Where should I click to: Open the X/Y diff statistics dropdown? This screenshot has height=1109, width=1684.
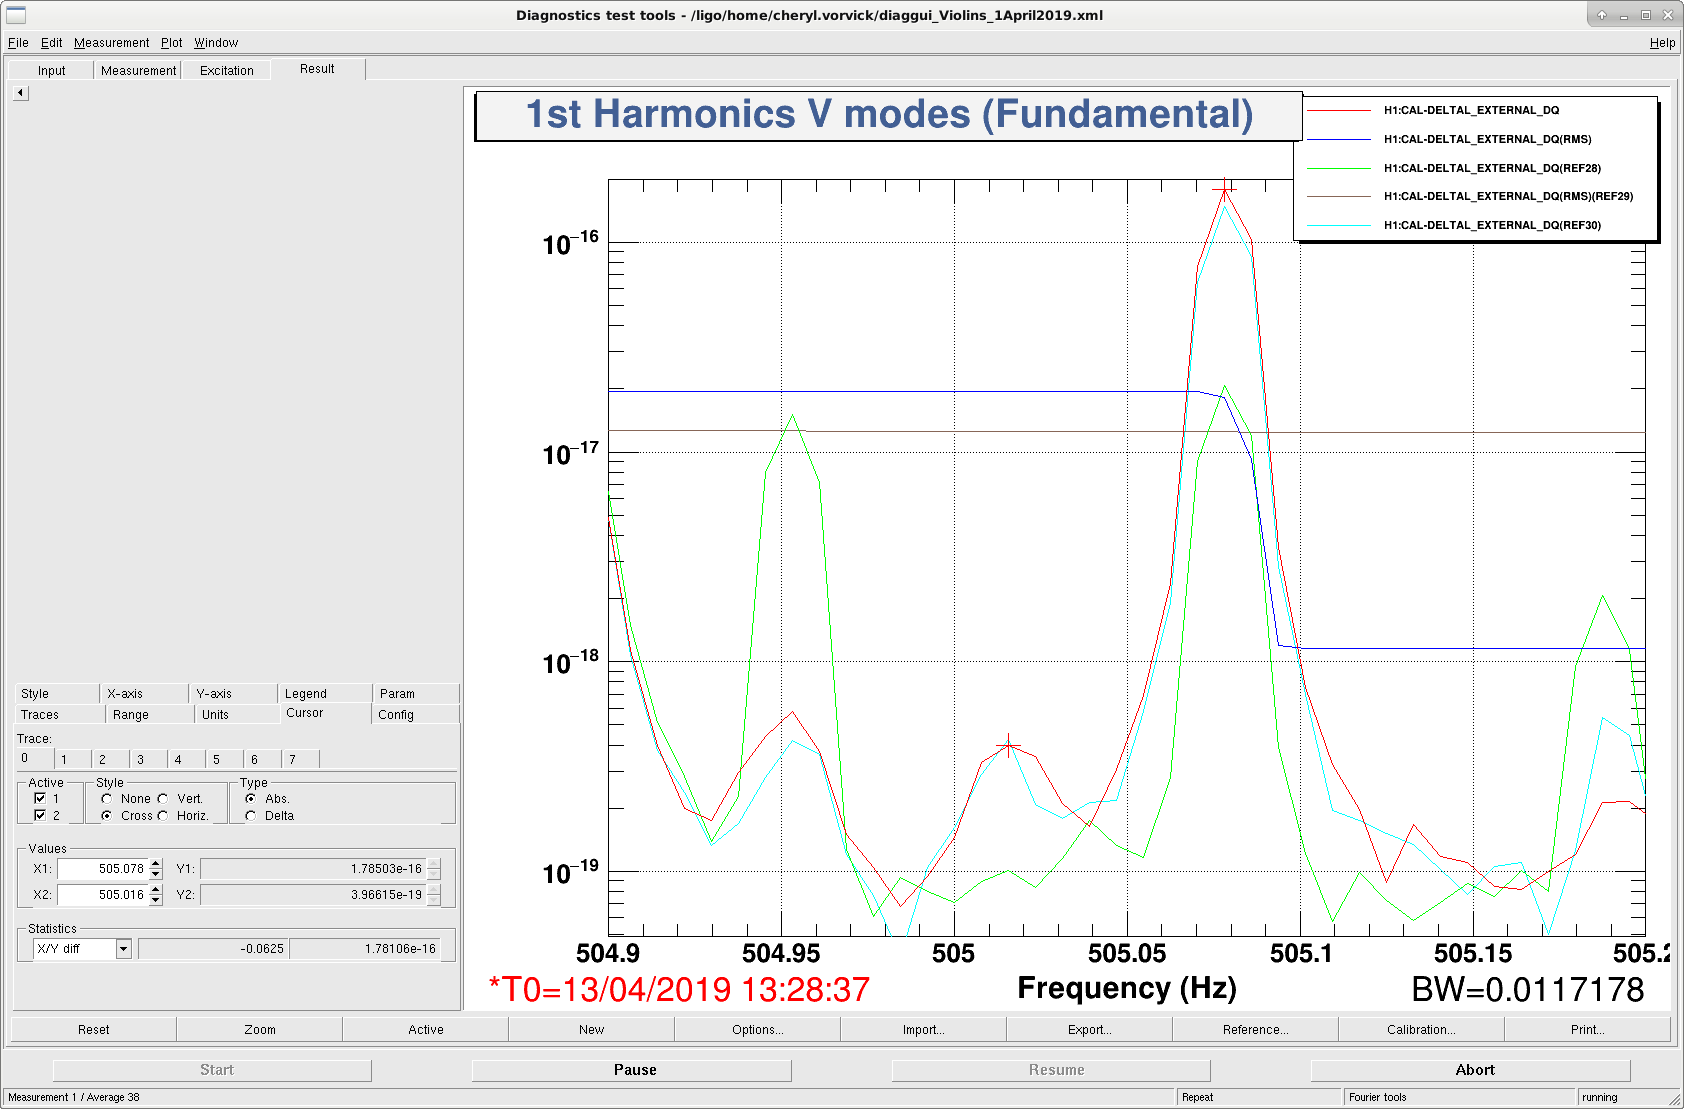(x=124, y=949)
